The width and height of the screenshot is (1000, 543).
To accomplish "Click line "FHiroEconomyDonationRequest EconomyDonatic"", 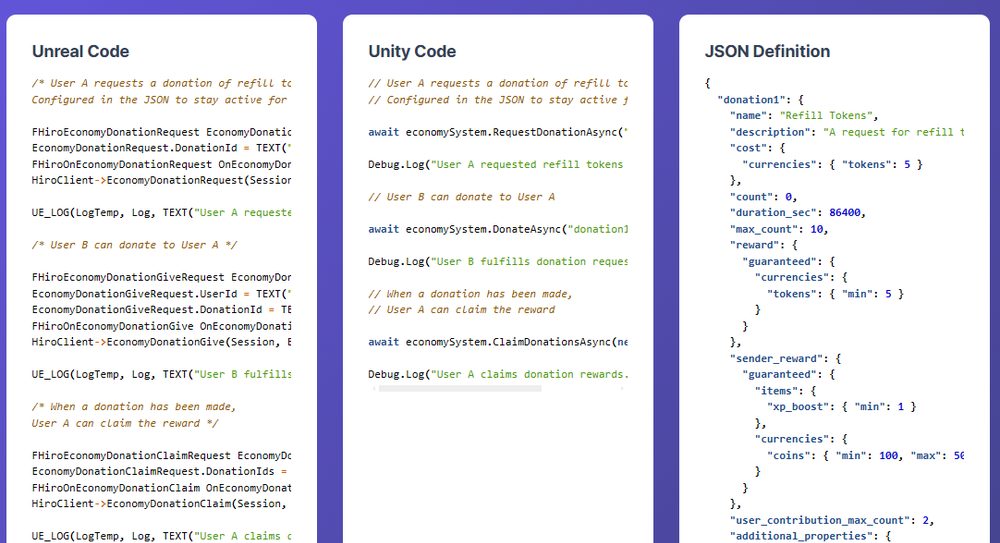I will point(161,132).
